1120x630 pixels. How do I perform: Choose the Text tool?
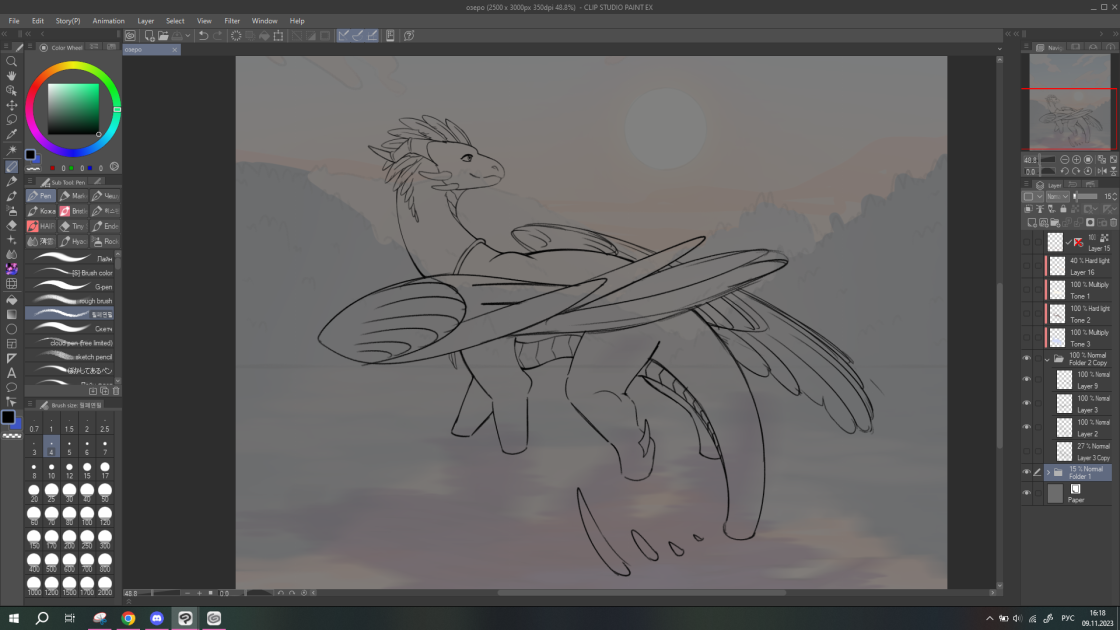(x=12, y=372)
